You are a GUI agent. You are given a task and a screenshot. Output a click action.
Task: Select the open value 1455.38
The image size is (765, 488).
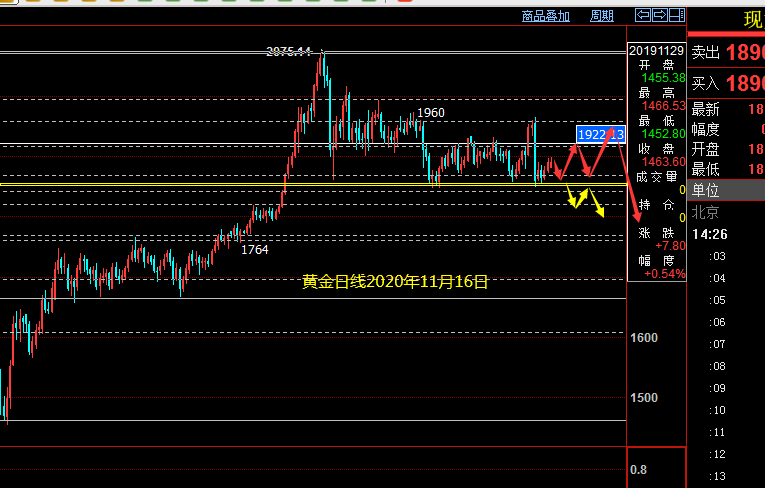(x=663, y=78)
